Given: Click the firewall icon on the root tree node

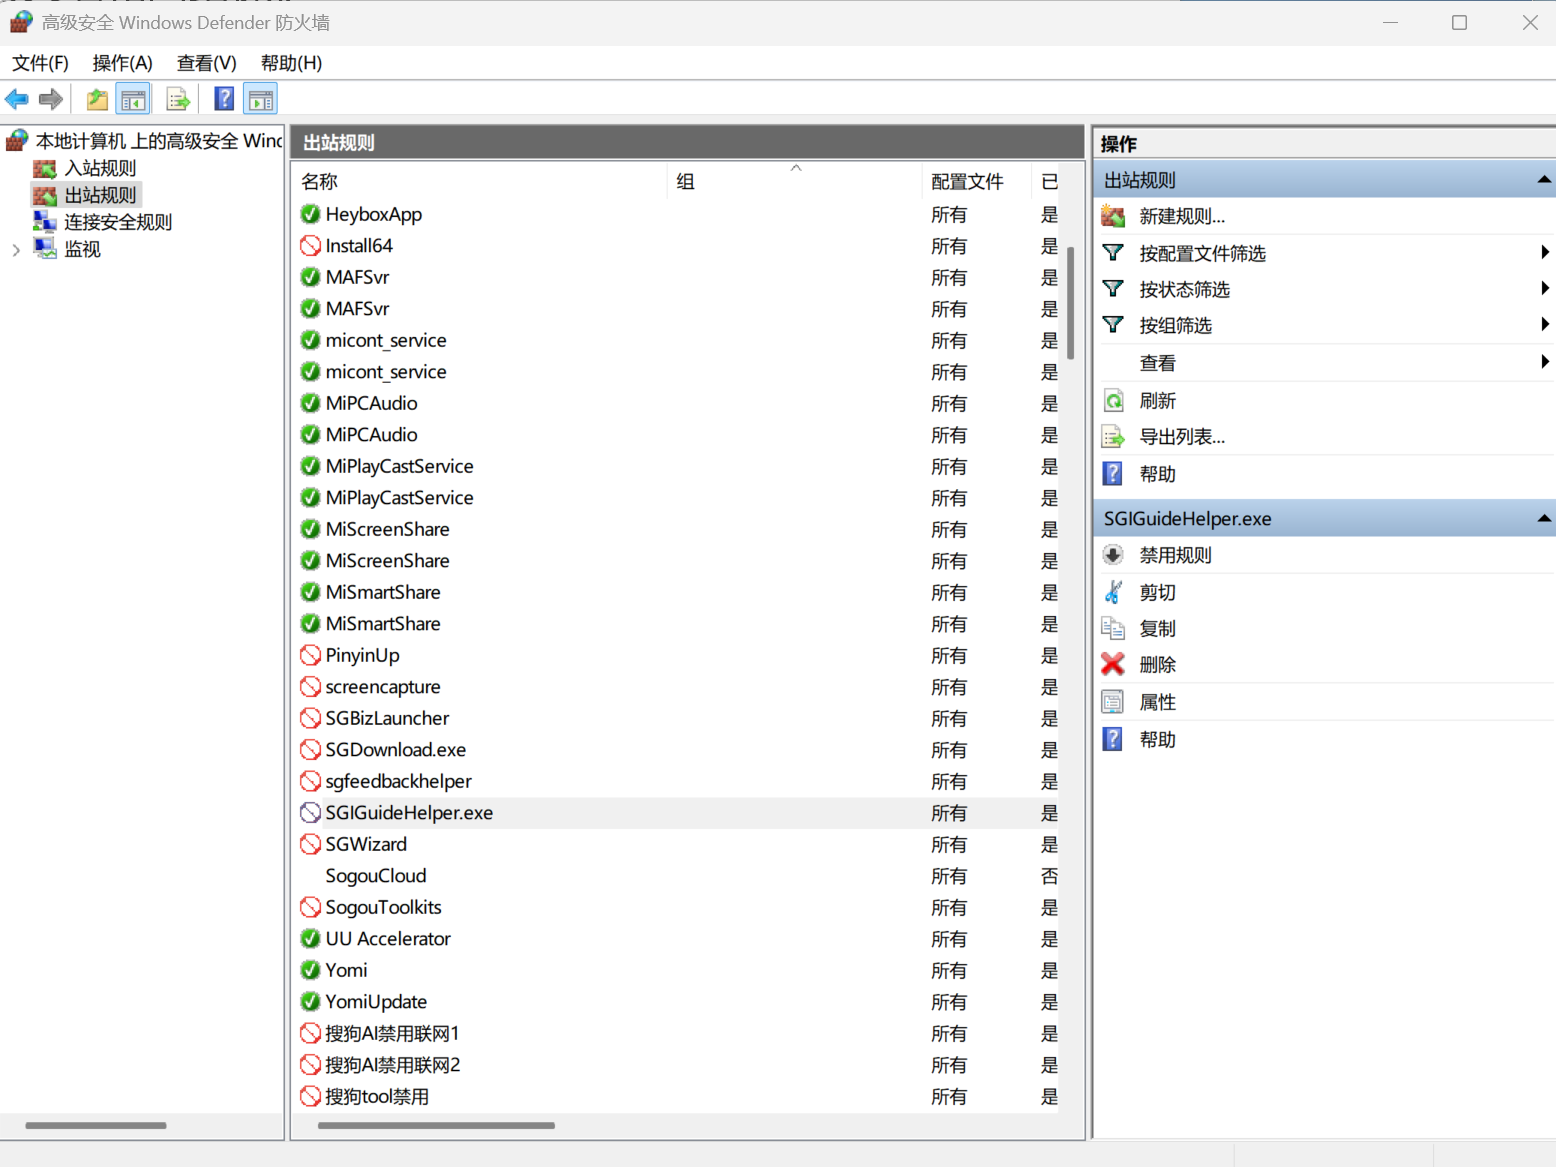Looking at the screenshot, I should coord(17,140).
